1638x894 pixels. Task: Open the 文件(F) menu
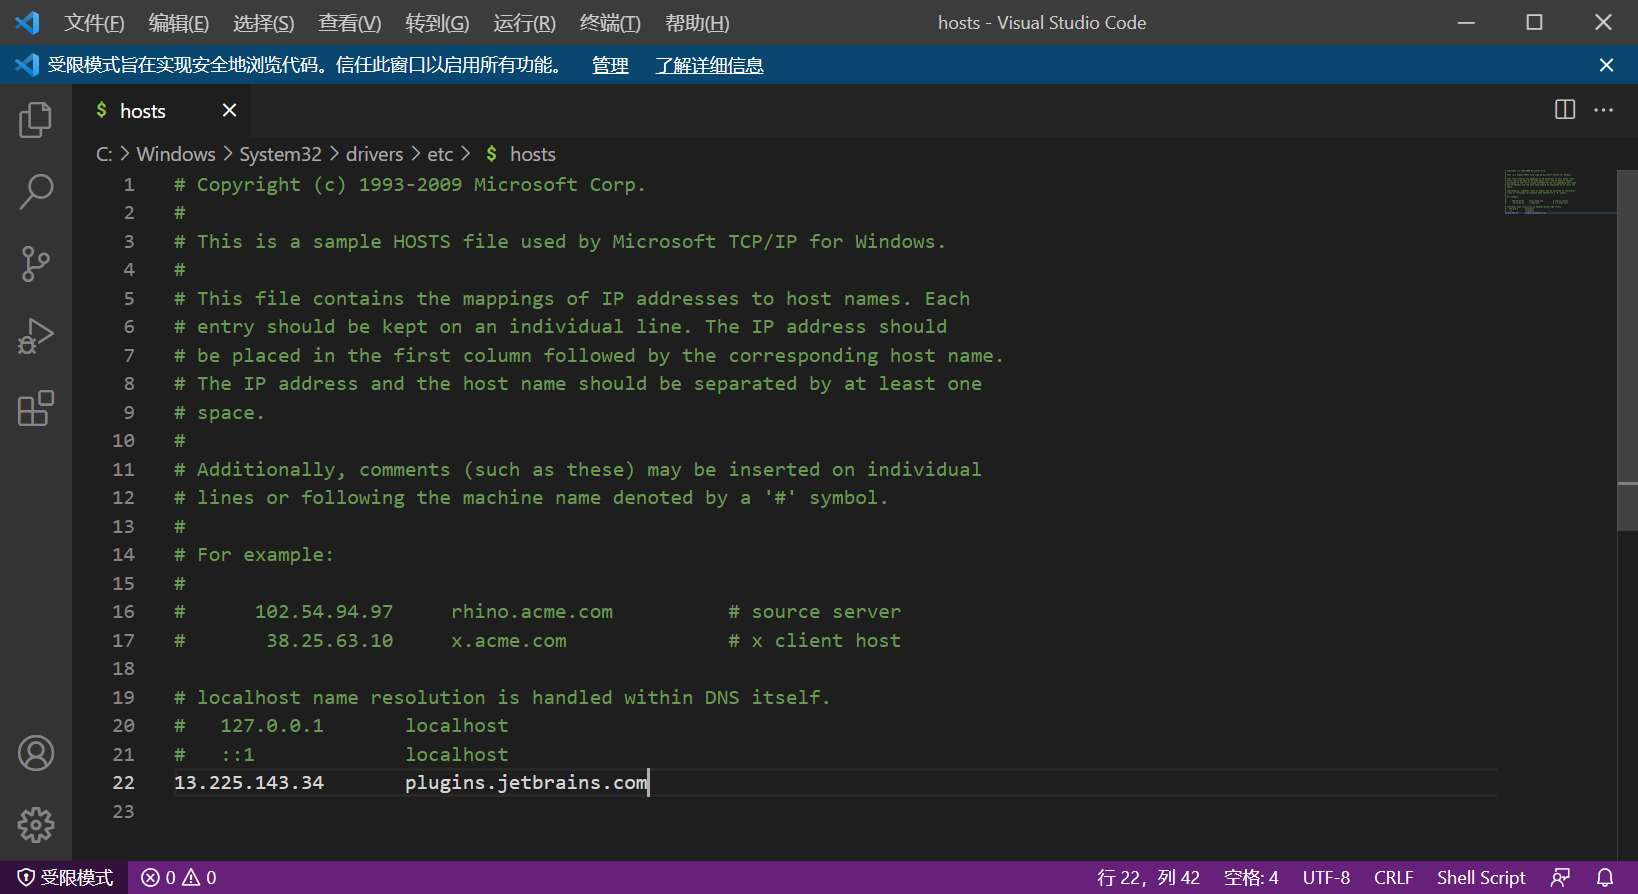94,23
